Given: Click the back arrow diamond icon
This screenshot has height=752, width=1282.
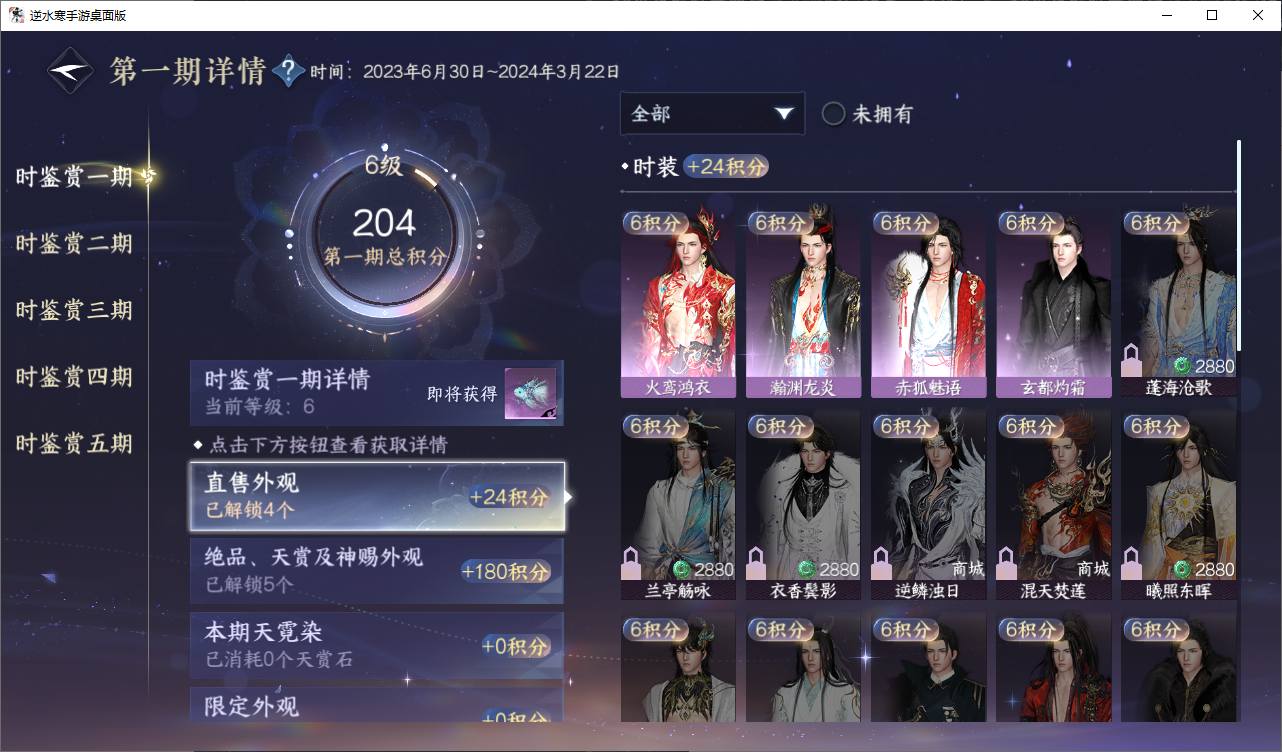Looking at the screenshot, I should click(70, 71).
